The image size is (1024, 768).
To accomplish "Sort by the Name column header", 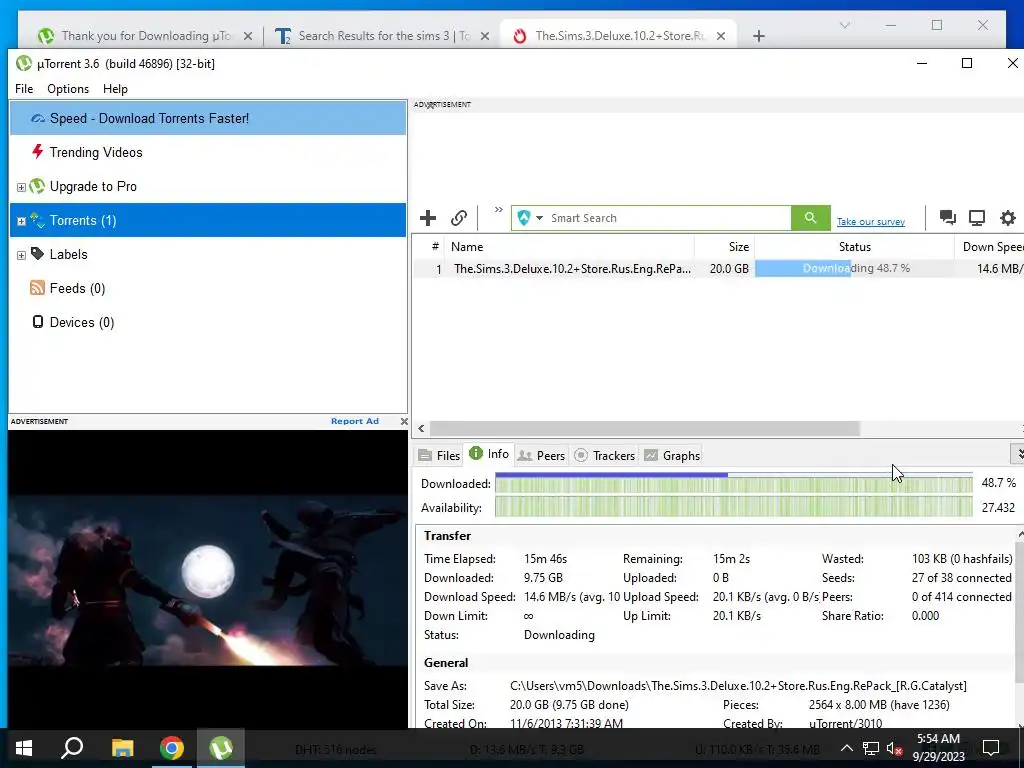I will 569,247.
